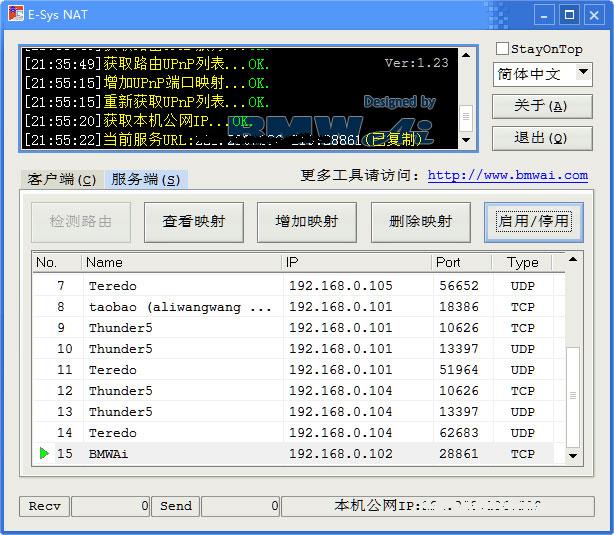Click log line 增加UPnP端口映射
This screenshot has height=535, width=614.
click(x=147, y=83)
